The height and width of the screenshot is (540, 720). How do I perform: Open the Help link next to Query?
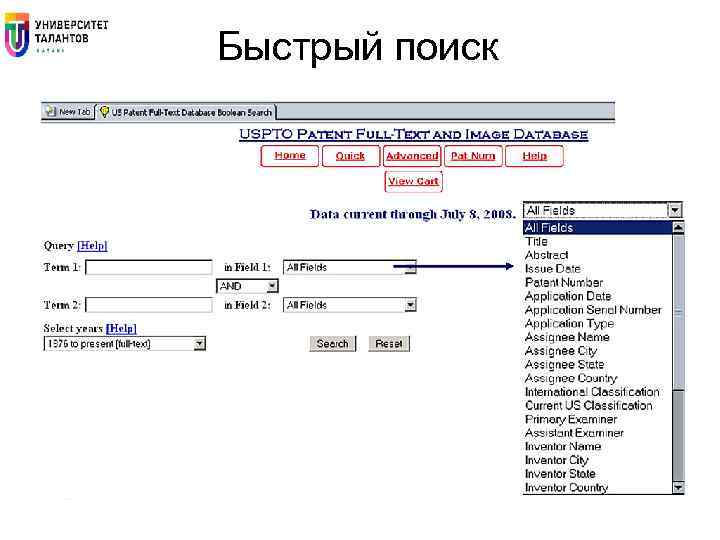tap(92, 246)
